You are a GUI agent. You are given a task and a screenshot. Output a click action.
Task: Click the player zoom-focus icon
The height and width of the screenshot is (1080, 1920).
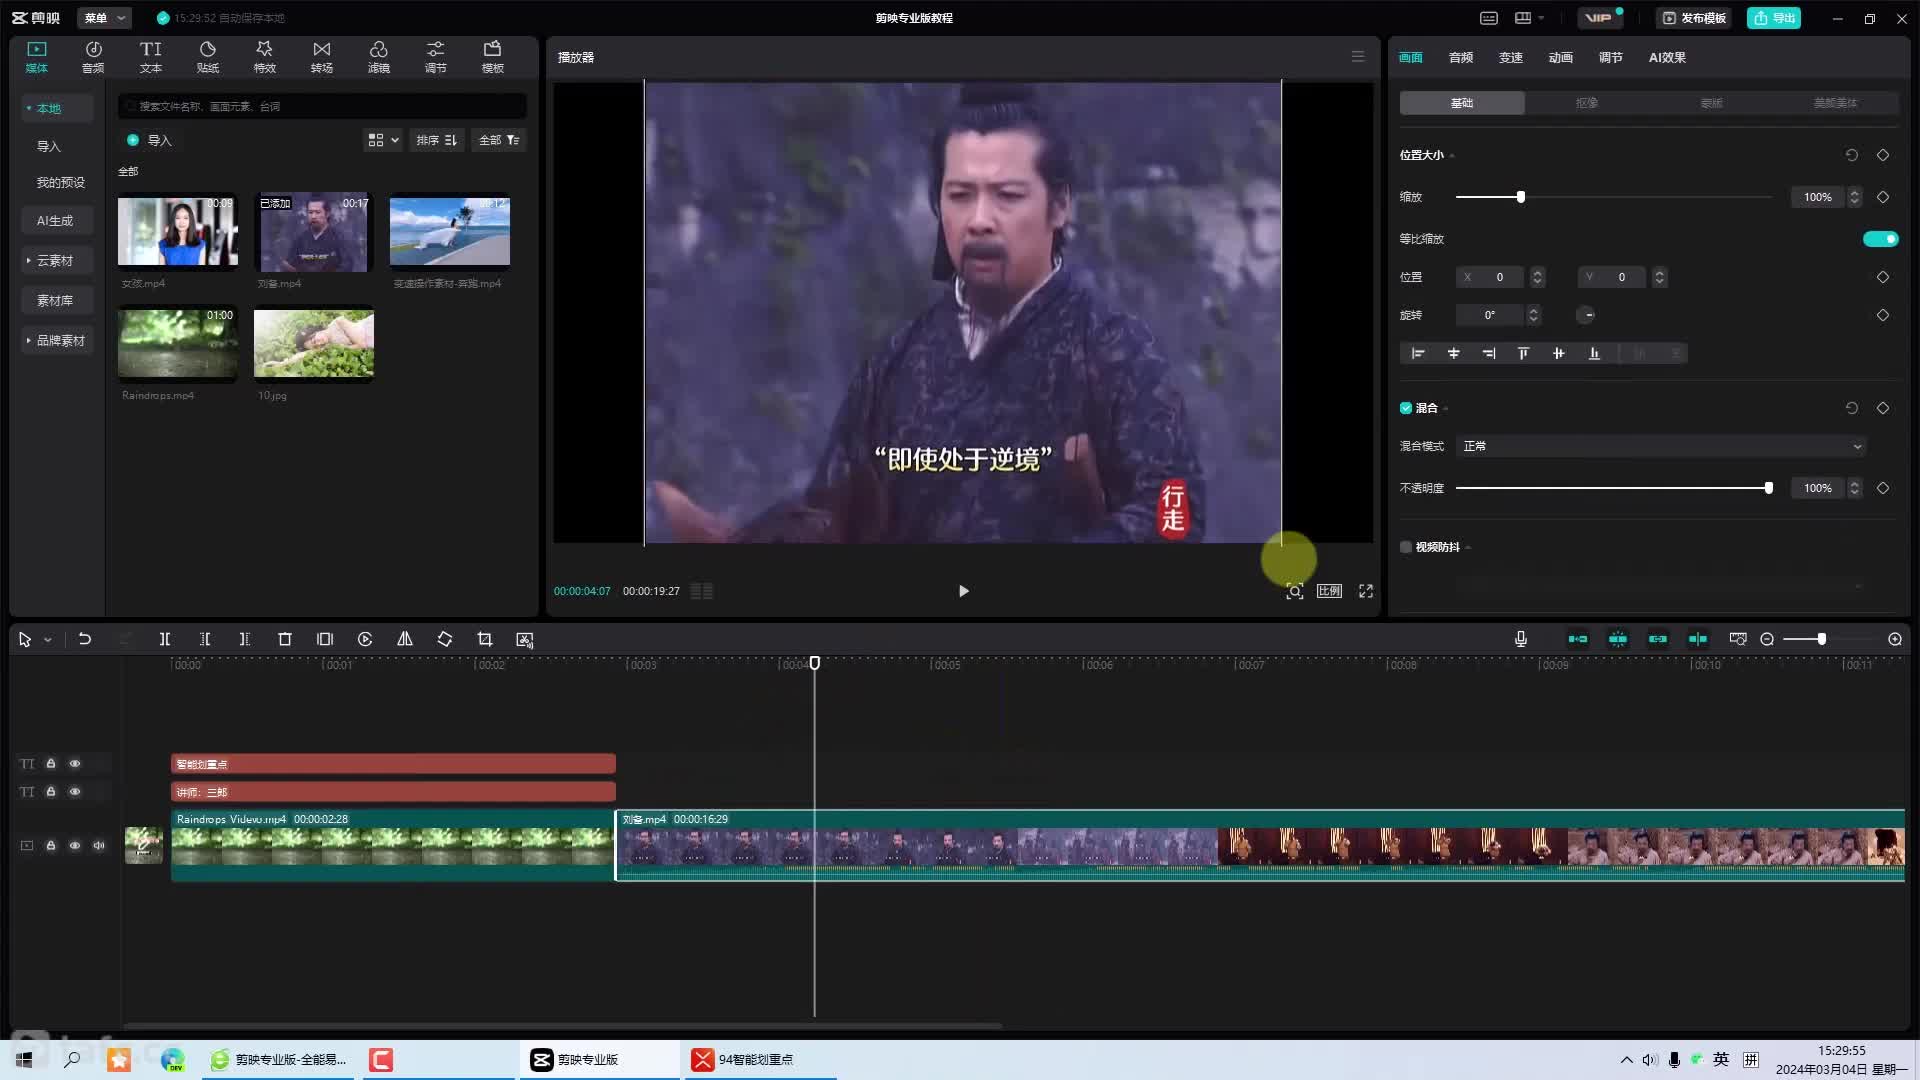click(x=1295, y=591)
